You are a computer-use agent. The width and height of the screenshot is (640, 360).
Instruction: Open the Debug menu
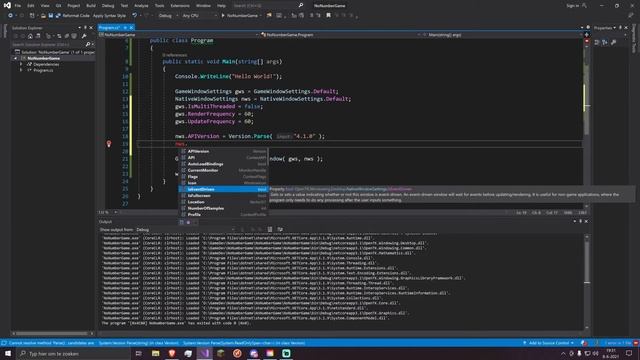click(108, 6)
